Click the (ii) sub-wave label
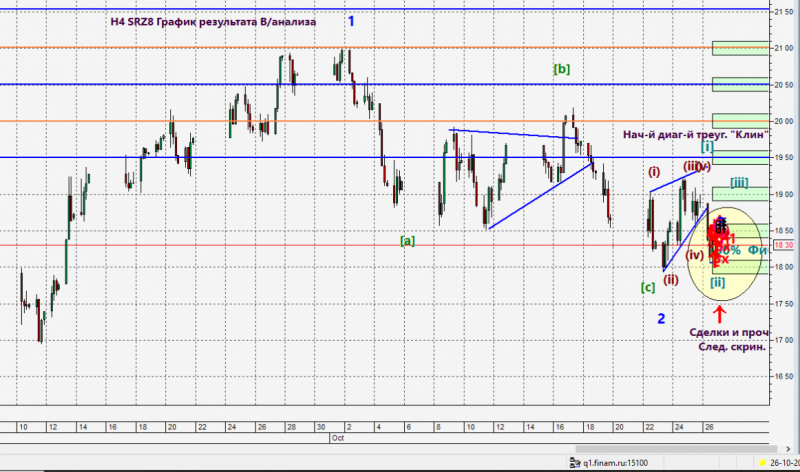 (670, 280)
